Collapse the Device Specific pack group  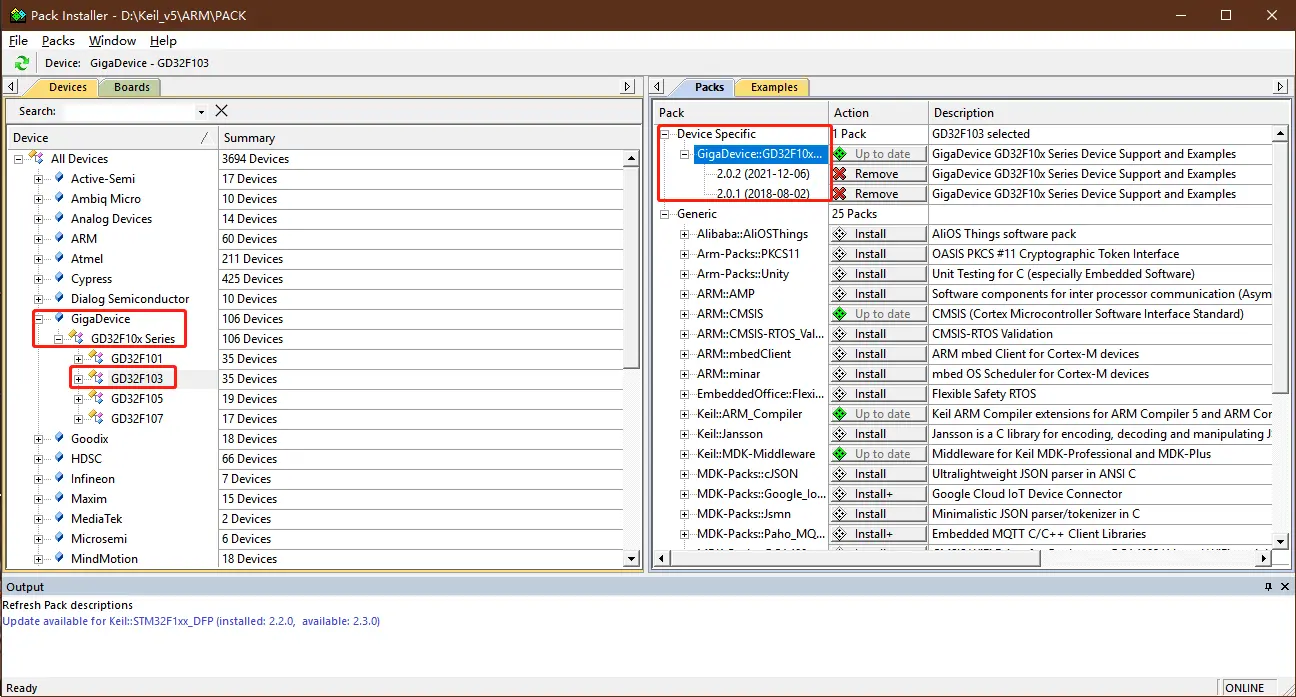[x=665, y=134]
